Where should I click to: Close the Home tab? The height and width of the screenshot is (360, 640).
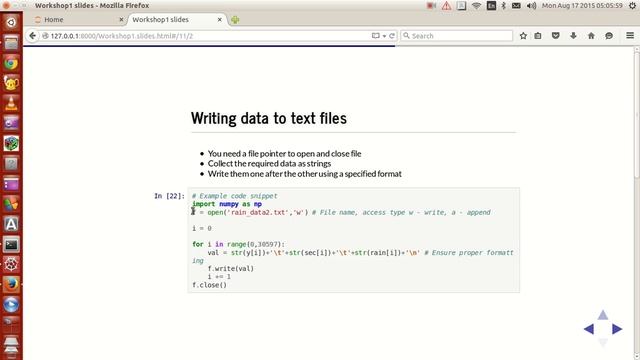(x=121, y=20)
